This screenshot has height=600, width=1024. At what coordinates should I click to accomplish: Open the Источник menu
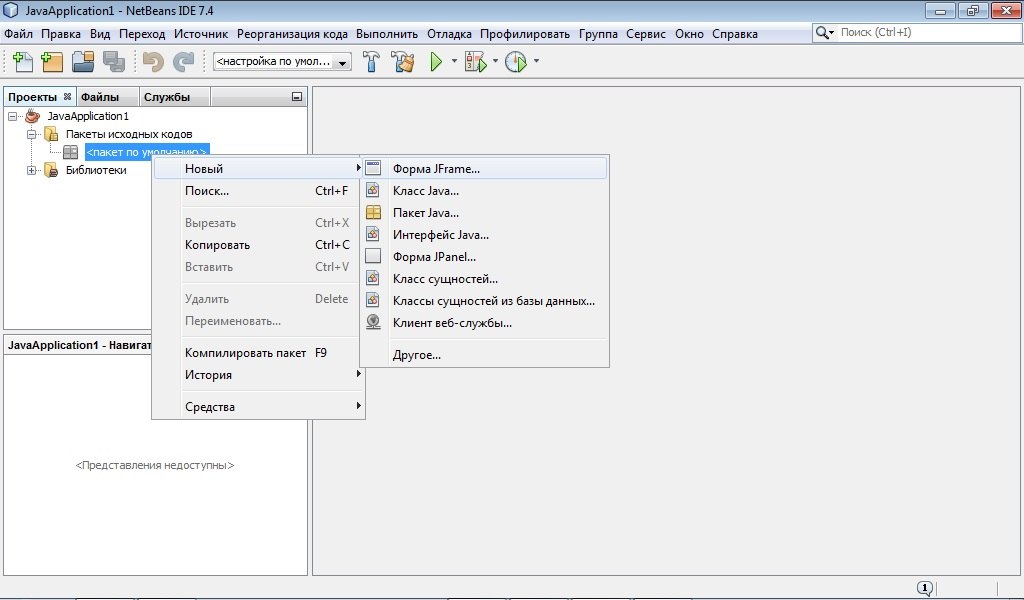pyautogui.click(x=201, y=34)
